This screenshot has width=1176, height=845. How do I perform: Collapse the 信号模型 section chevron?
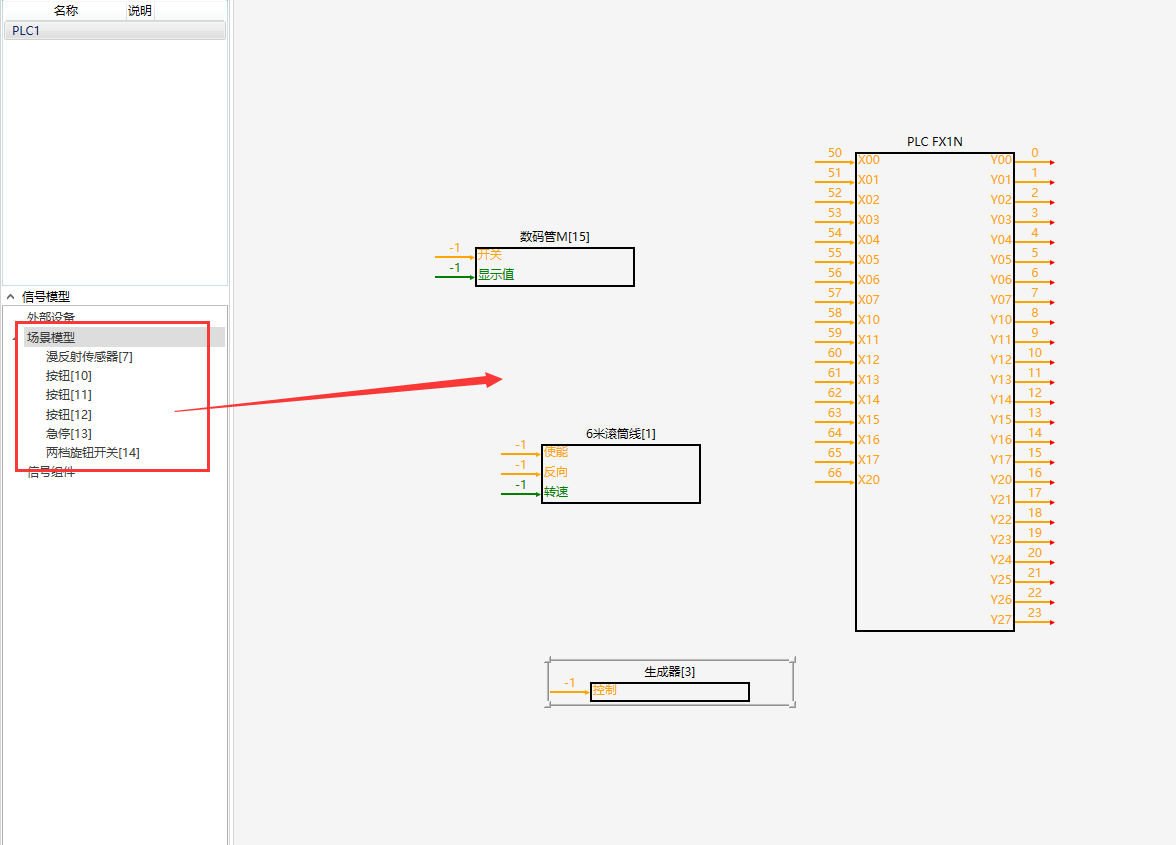tap(10, 297)
